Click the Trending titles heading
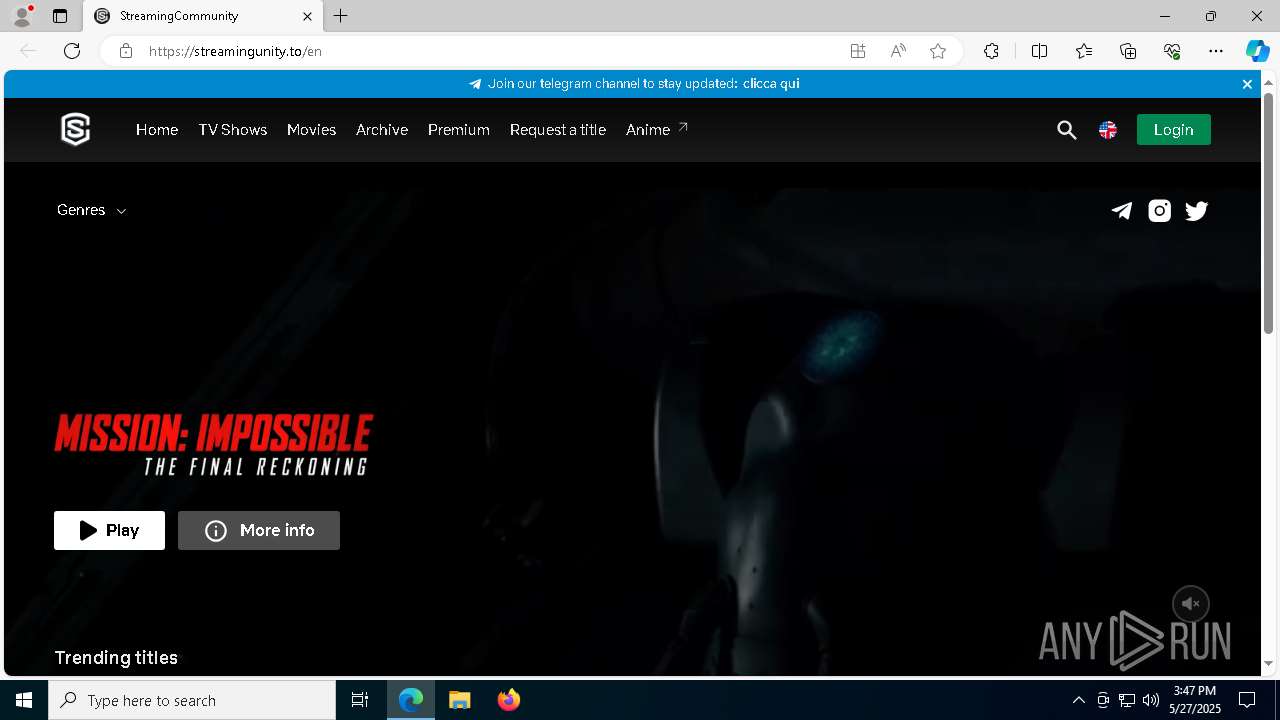Screen dimensions: 1280x720 (x=116, y=657)
